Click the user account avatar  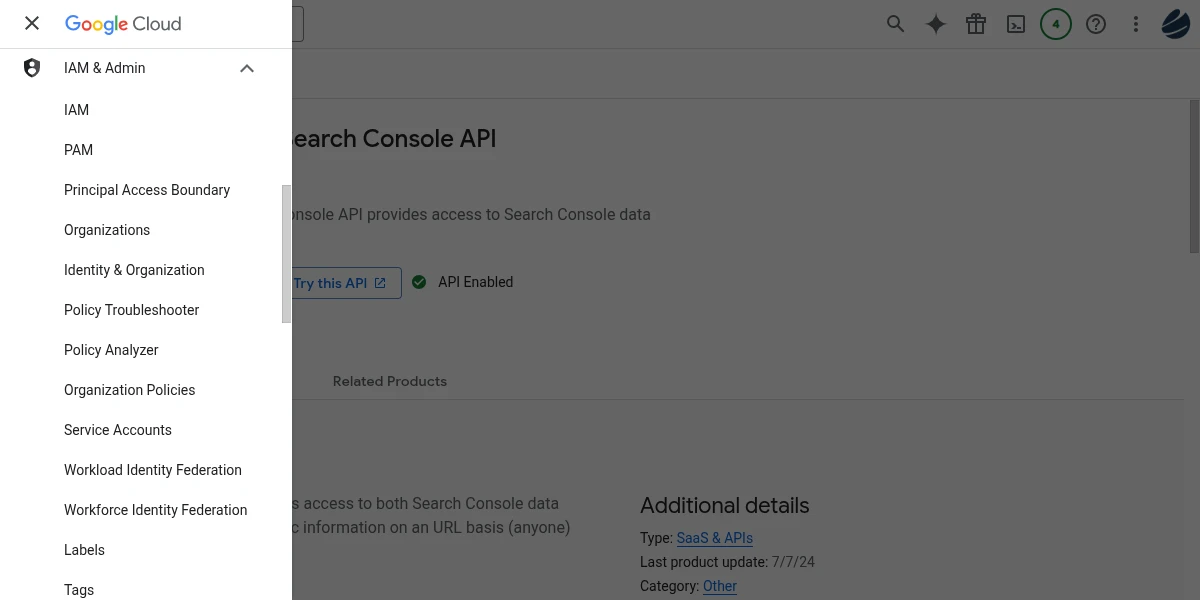1176,24
